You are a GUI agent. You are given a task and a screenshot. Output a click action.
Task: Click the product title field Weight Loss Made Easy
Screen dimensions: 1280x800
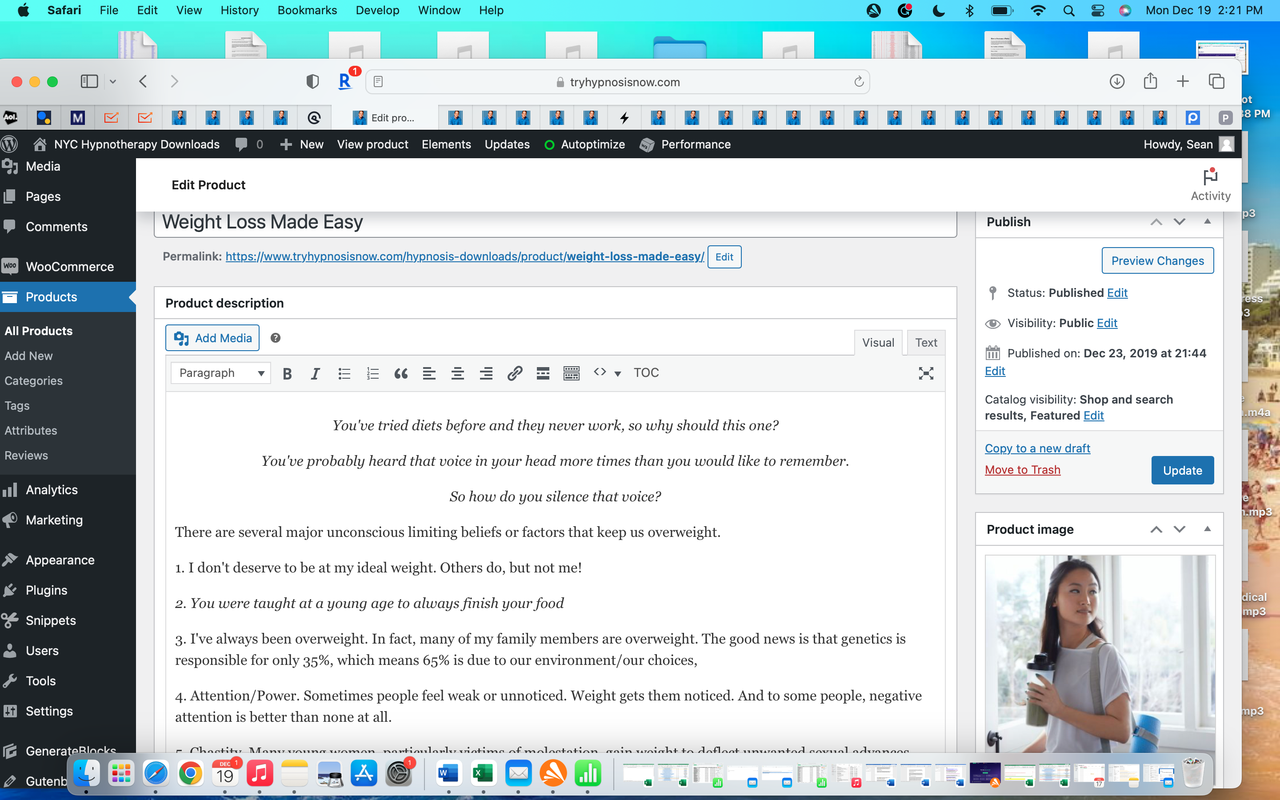click(x=555, y=221)
